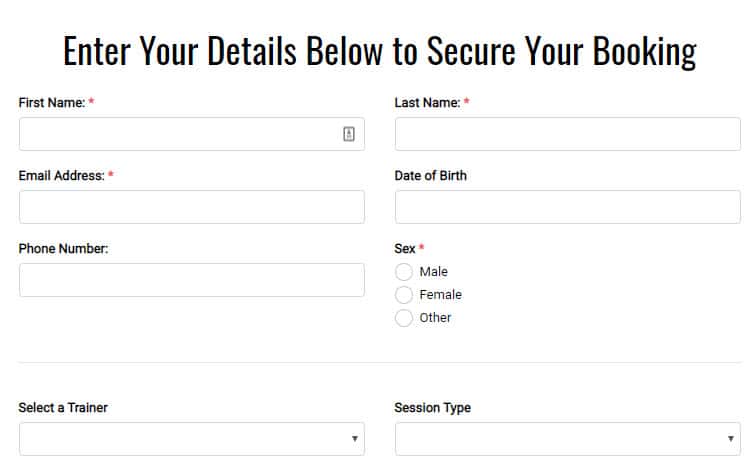Click the Session Type label
This screenshot has width=756, height=470.
(432, 408)
